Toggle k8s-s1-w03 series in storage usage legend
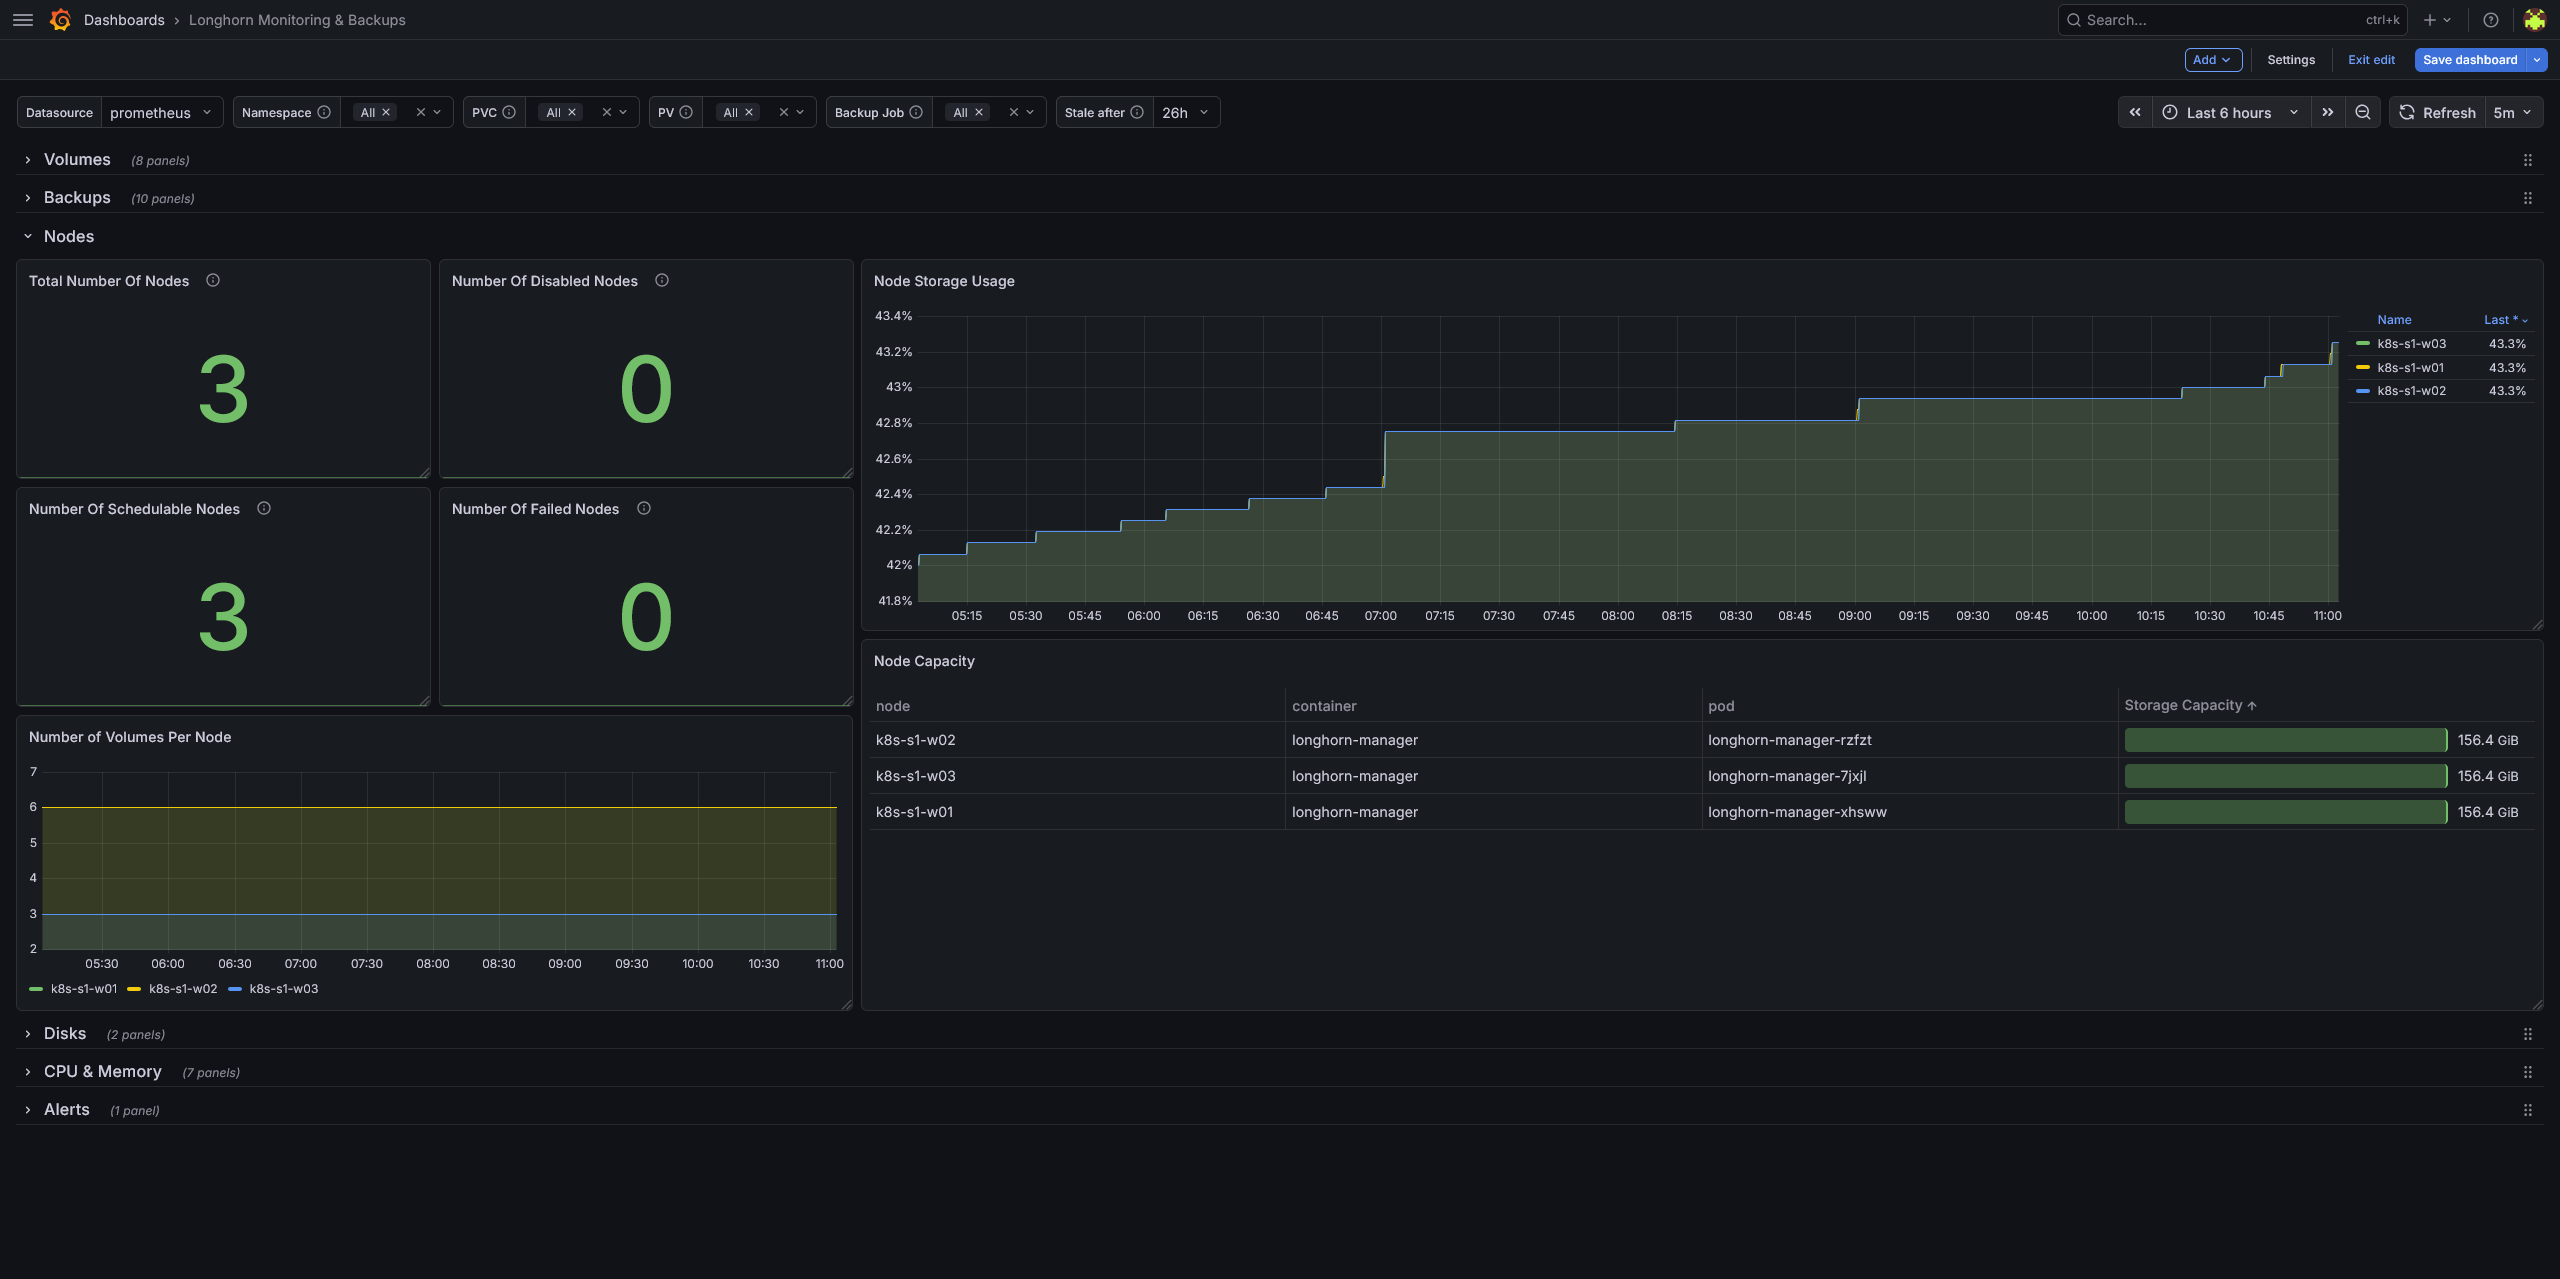The width and height of the screenshot is (2560, 1279). click(x=2411, y=344)
